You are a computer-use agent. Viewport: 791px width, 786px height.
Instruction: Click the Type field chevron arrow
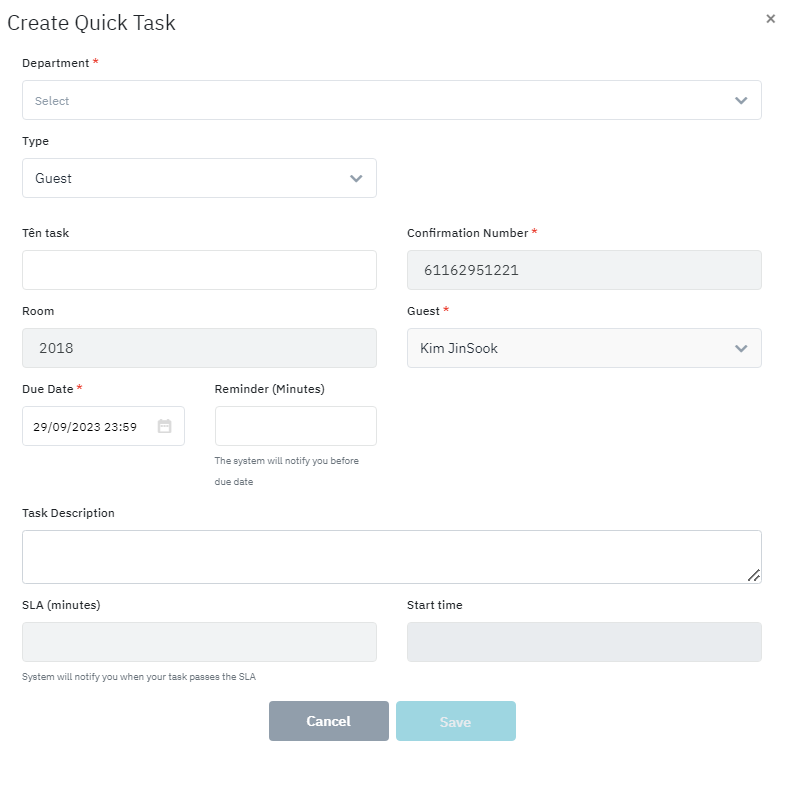point(356,178)
